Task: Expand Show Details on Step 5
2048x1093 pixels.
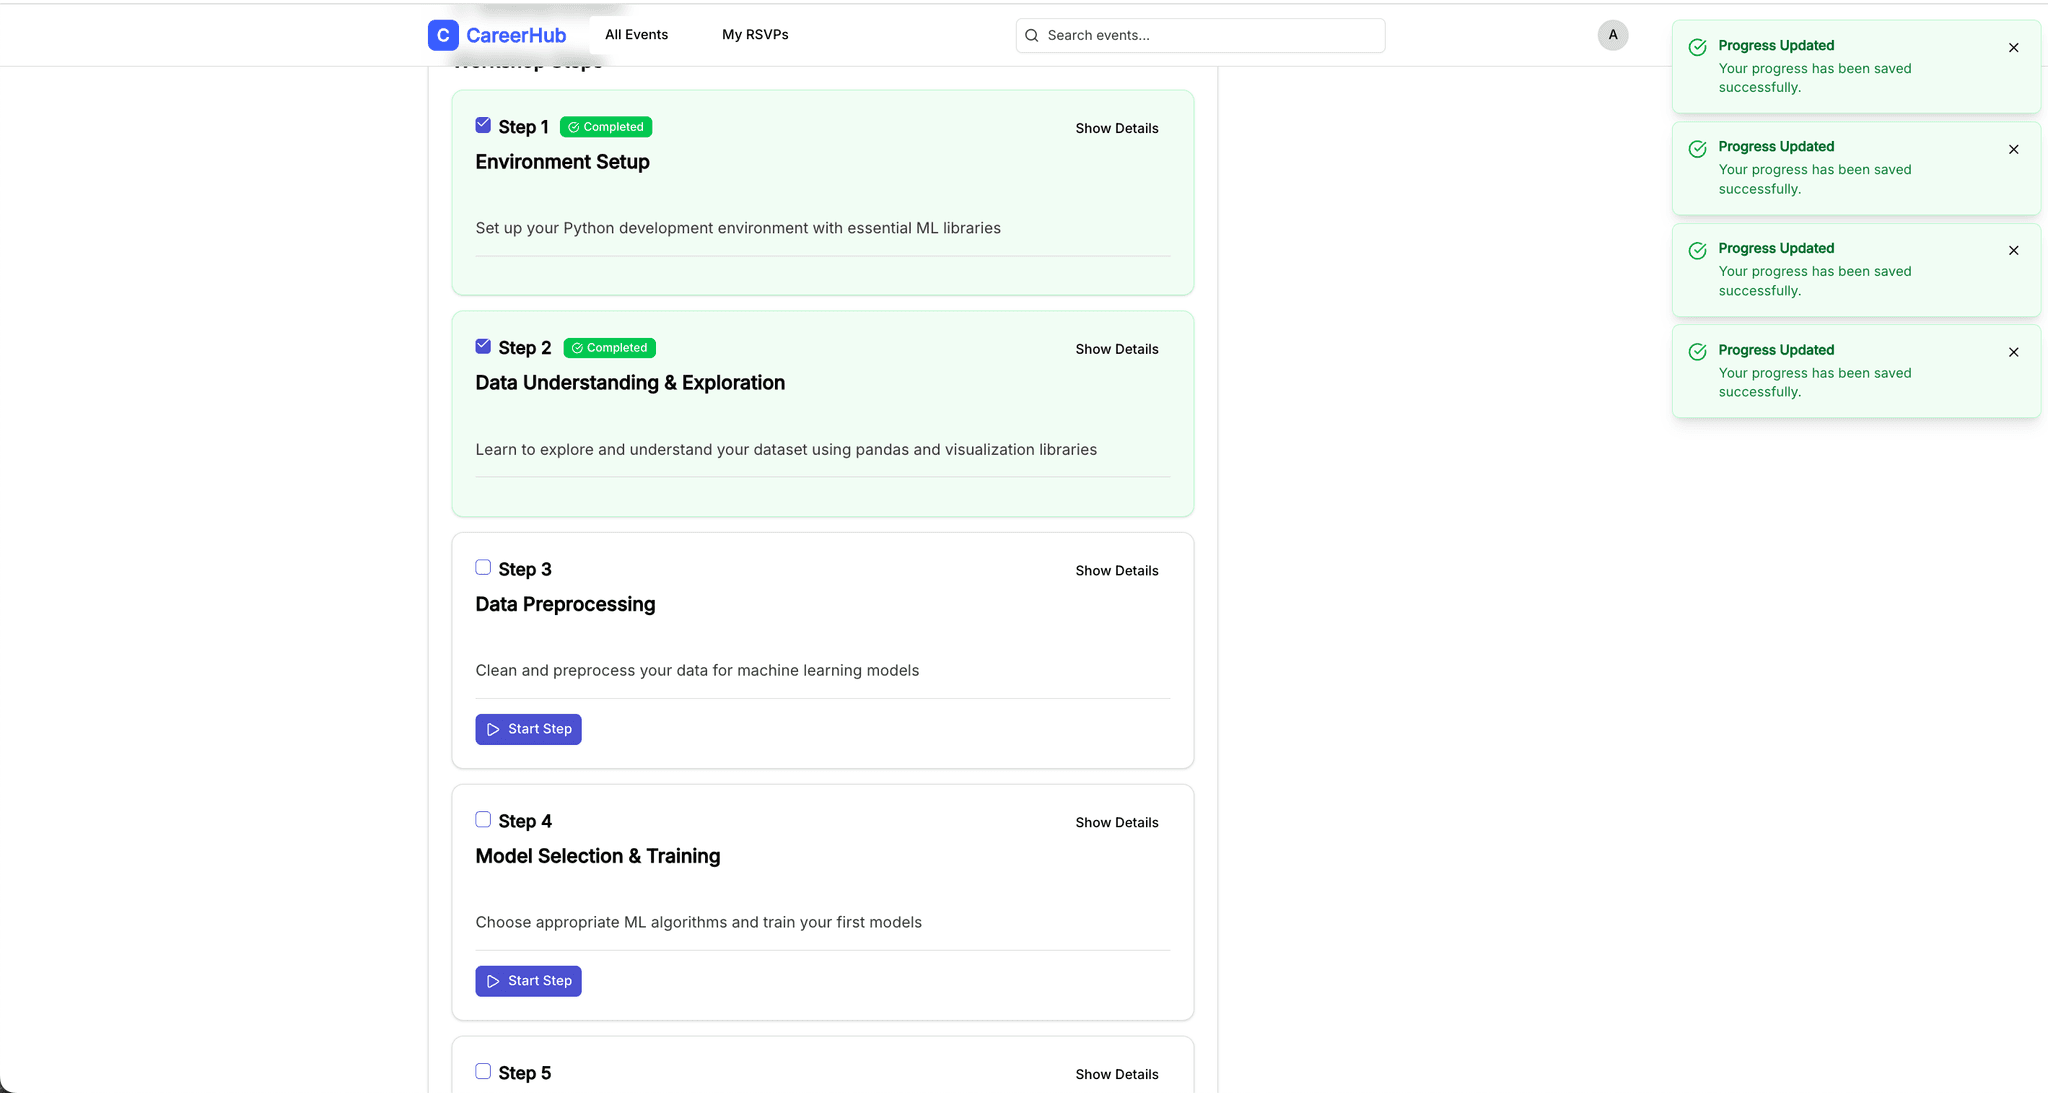Action: tap(1116, 1073)
